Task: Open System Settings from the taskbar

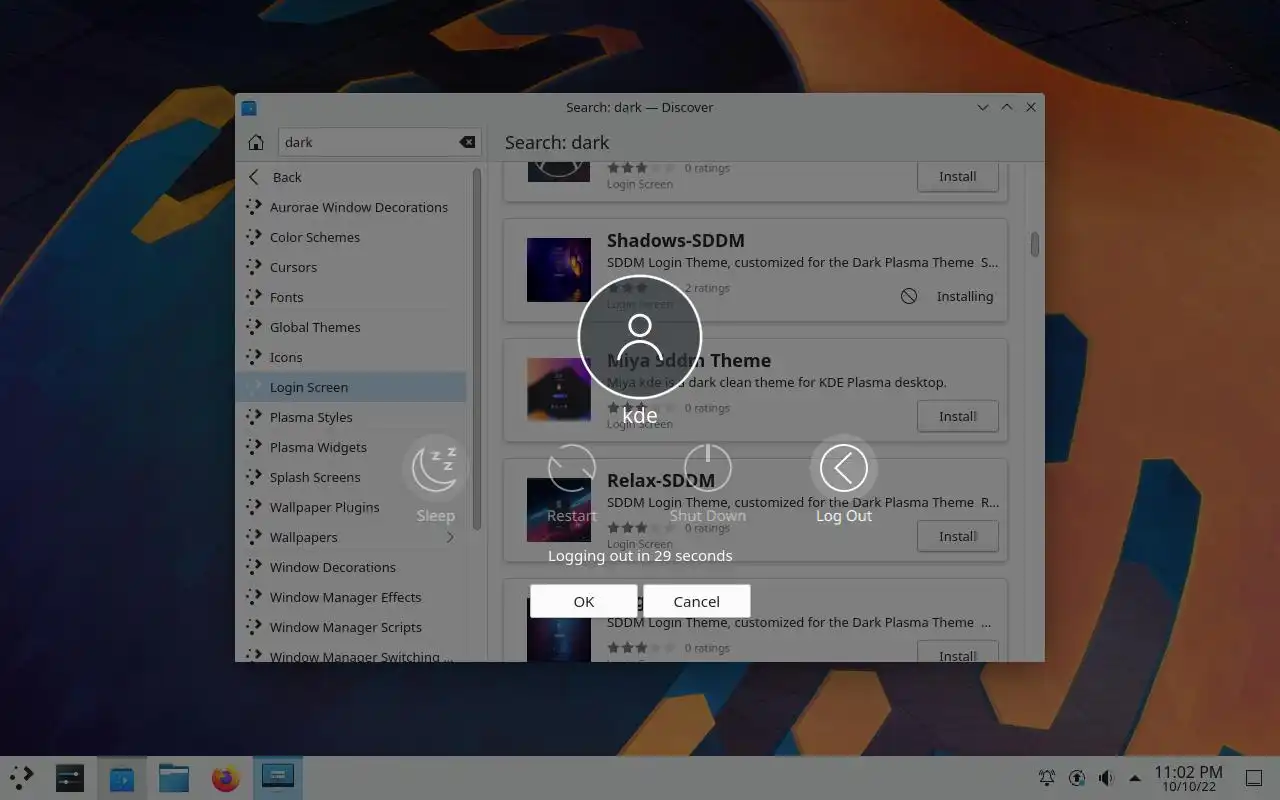Action: [x=70, y=777]
